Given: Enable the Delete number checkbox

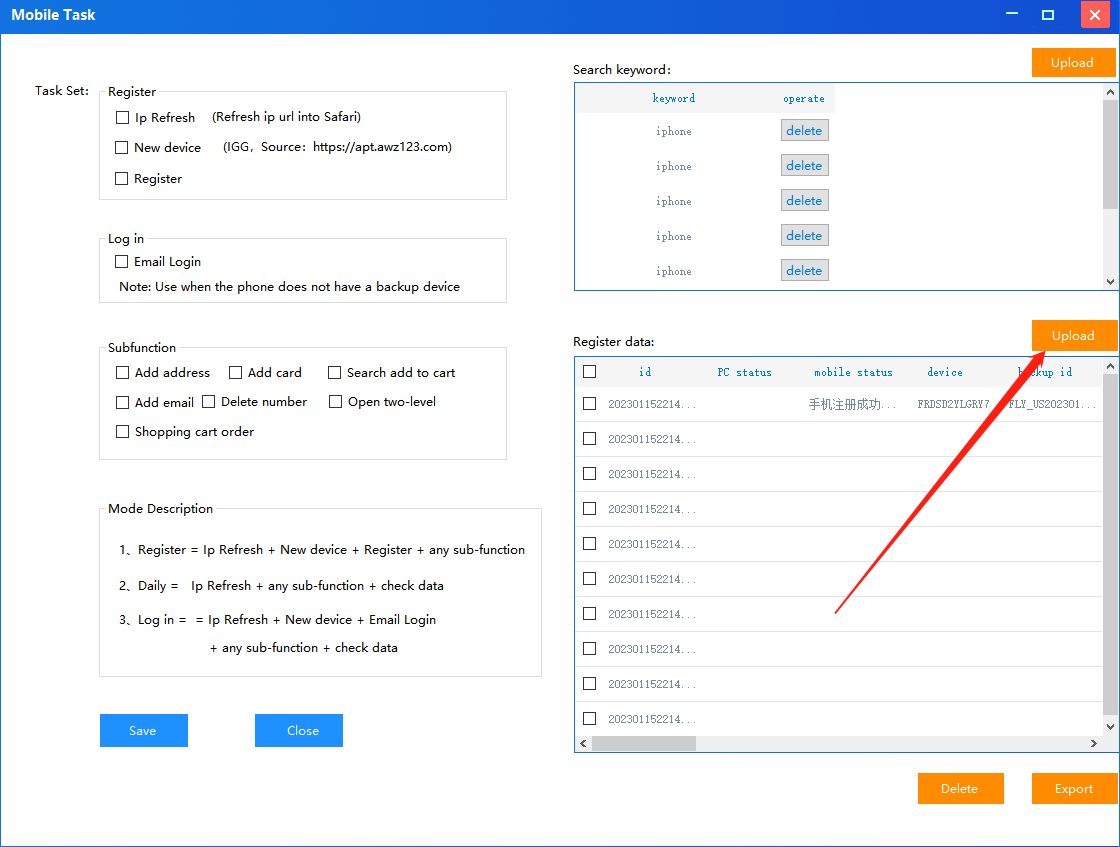Looking at the screenshot, I should [209, 401].
